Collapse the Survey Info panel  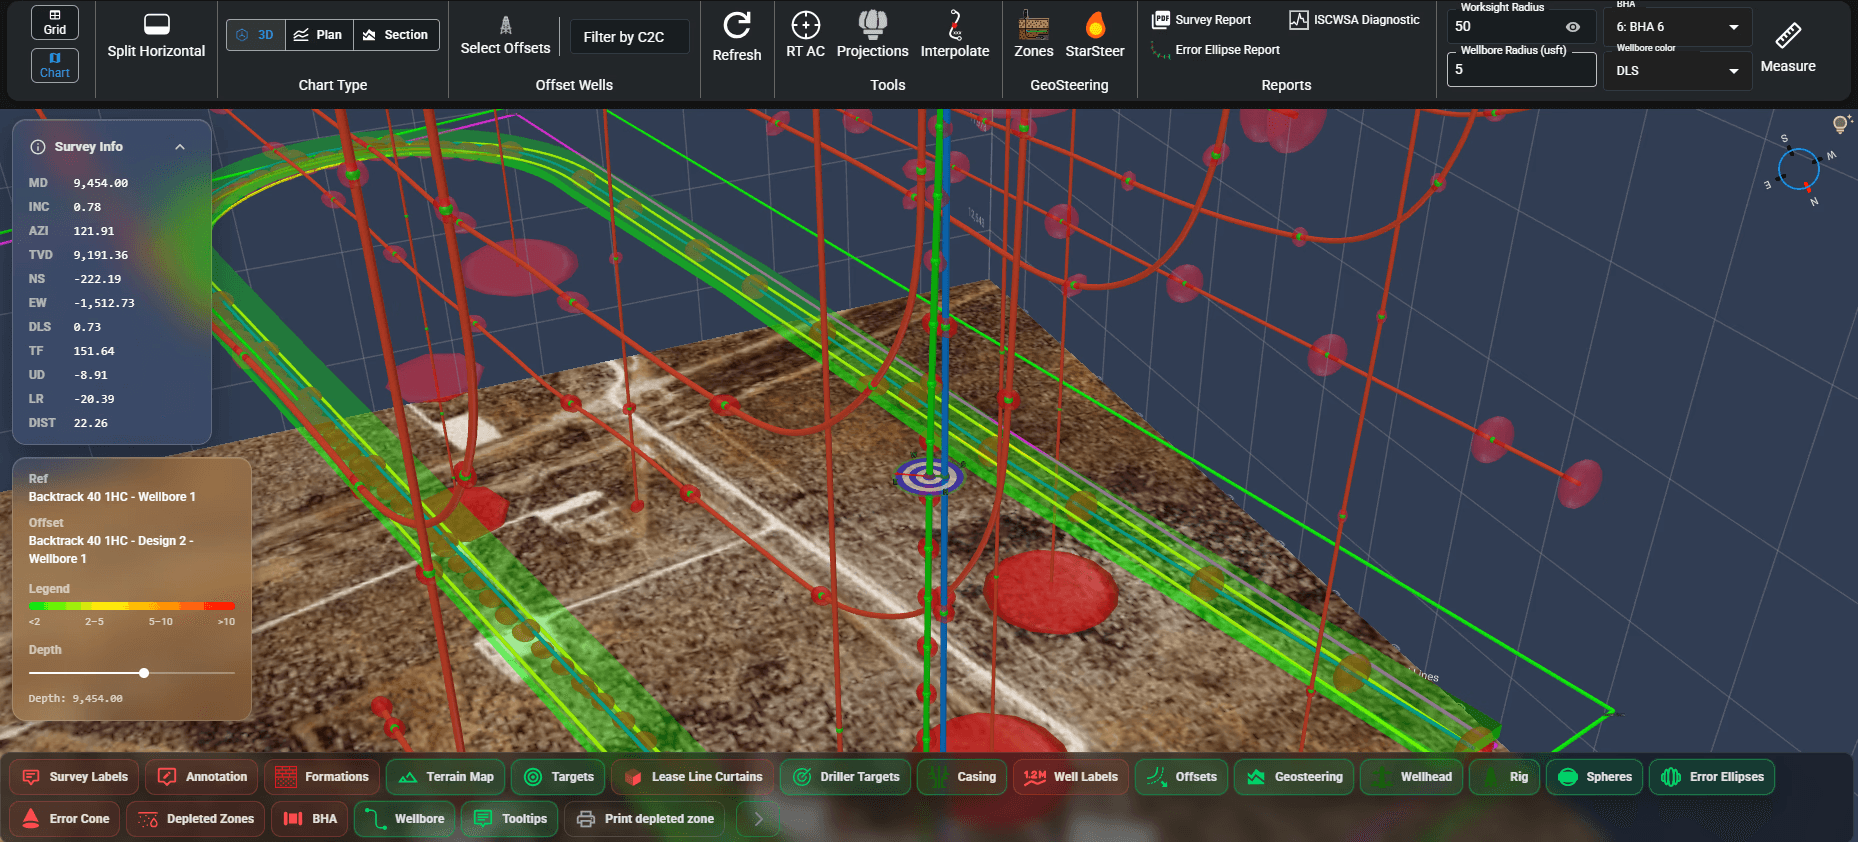180,147
